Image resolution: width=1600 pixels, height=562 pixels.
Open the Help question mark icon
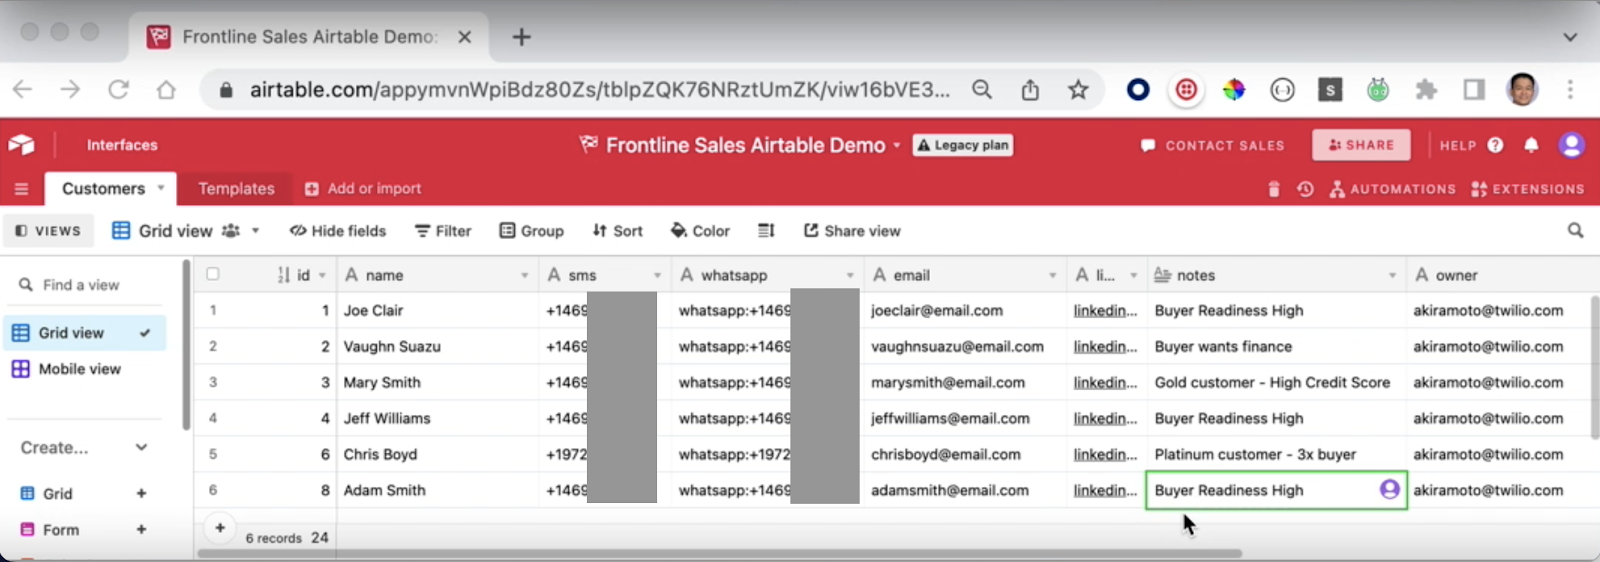[x=1495, y=145]
